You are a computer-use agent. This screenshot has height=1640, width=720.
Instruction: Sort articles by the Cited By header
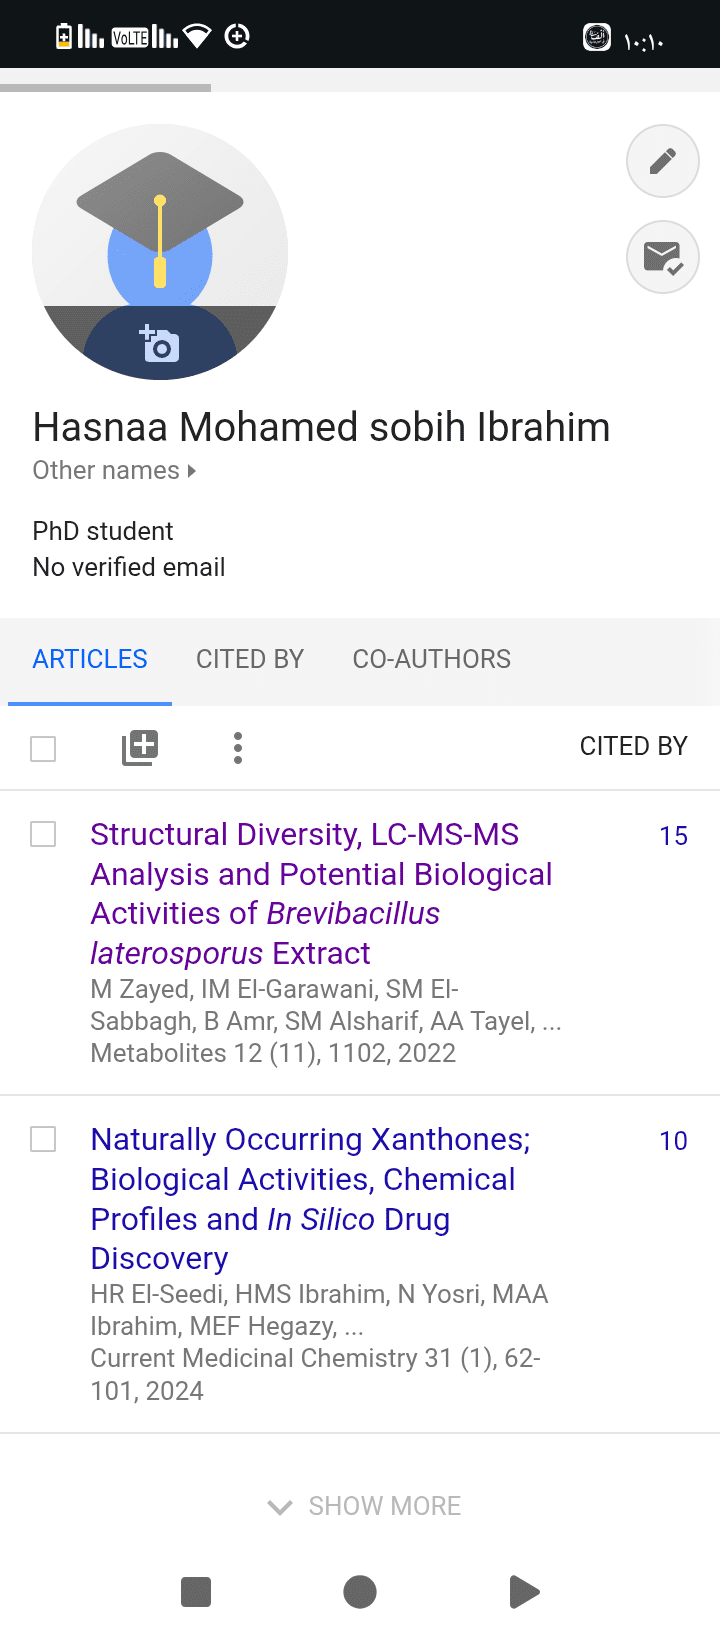(633, 746)
